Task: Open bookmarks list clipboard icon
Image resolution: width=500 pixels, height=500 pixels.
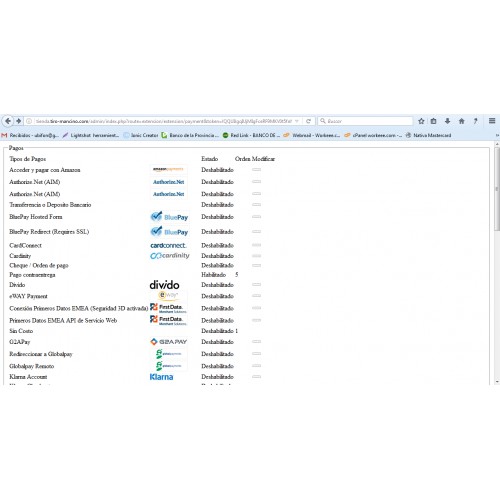Action: (433, 121)
